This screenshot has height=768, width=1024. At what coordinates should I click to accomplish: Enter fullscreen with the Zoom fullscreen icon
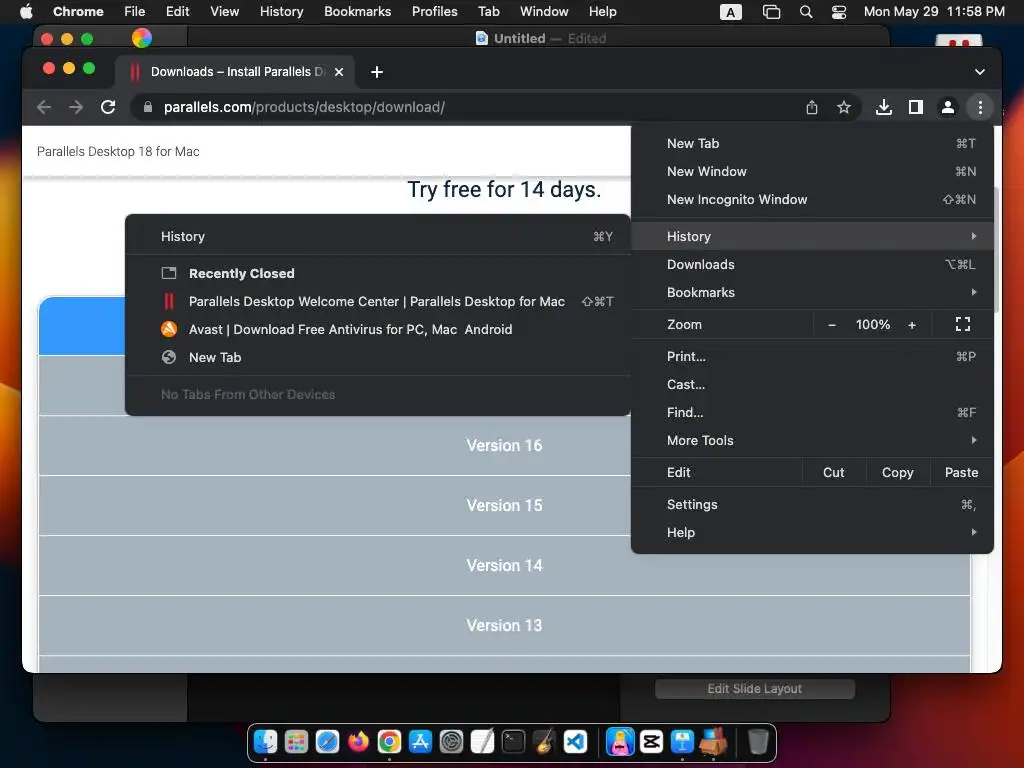pyautogui.click(x=963, y=325)
